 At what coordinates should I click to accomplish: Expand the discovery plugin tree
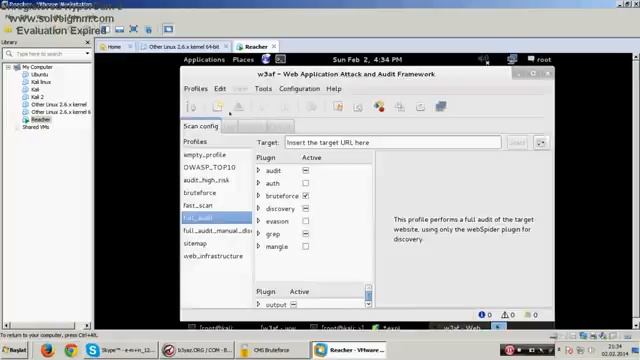(259, 209)
